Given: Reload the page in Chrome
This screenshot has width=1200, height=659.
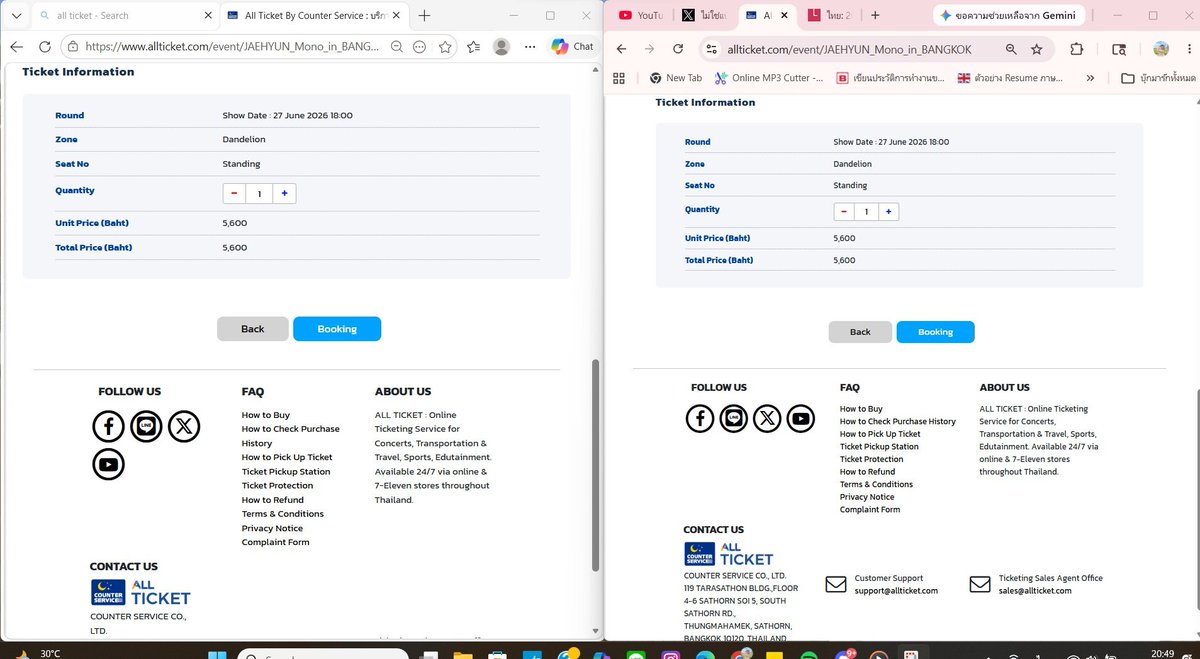Looking at the screenshot, I should (x=678, y=49).
